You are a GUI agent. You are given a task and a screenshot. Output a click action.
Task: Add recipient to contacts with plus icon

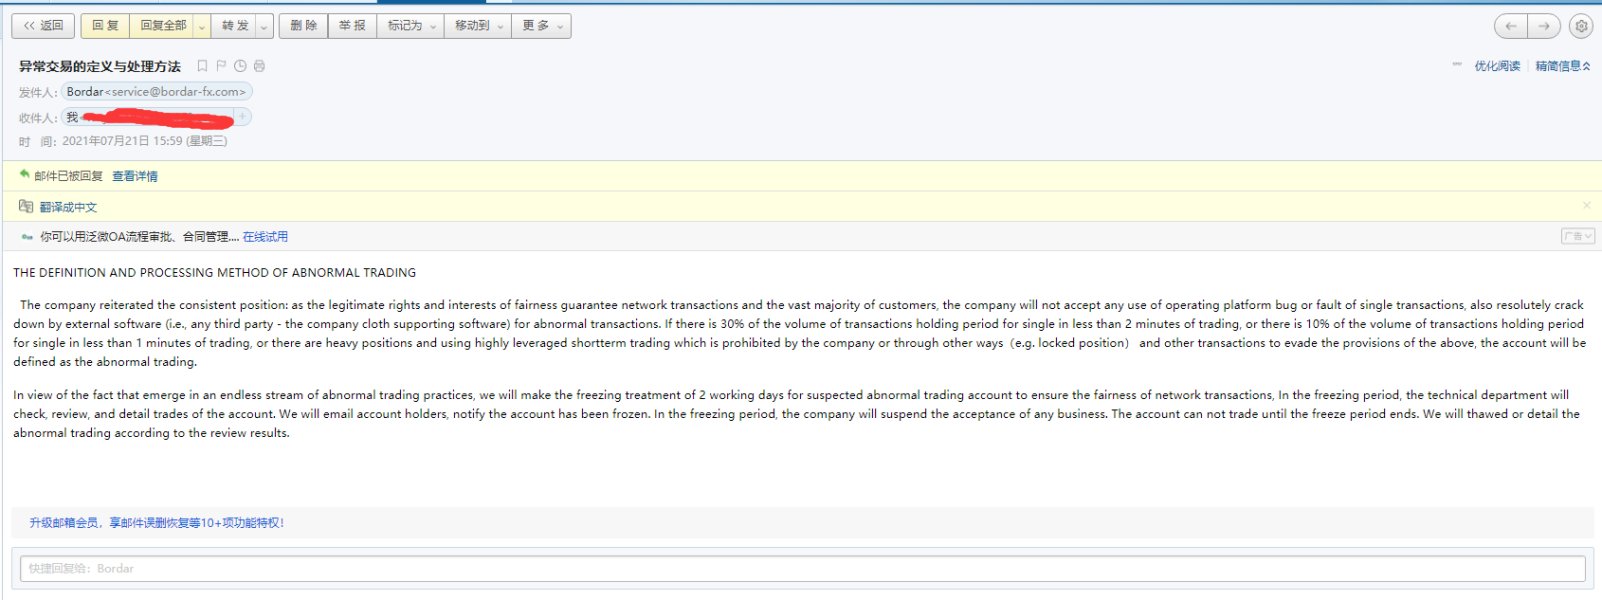tap(242, 117)
